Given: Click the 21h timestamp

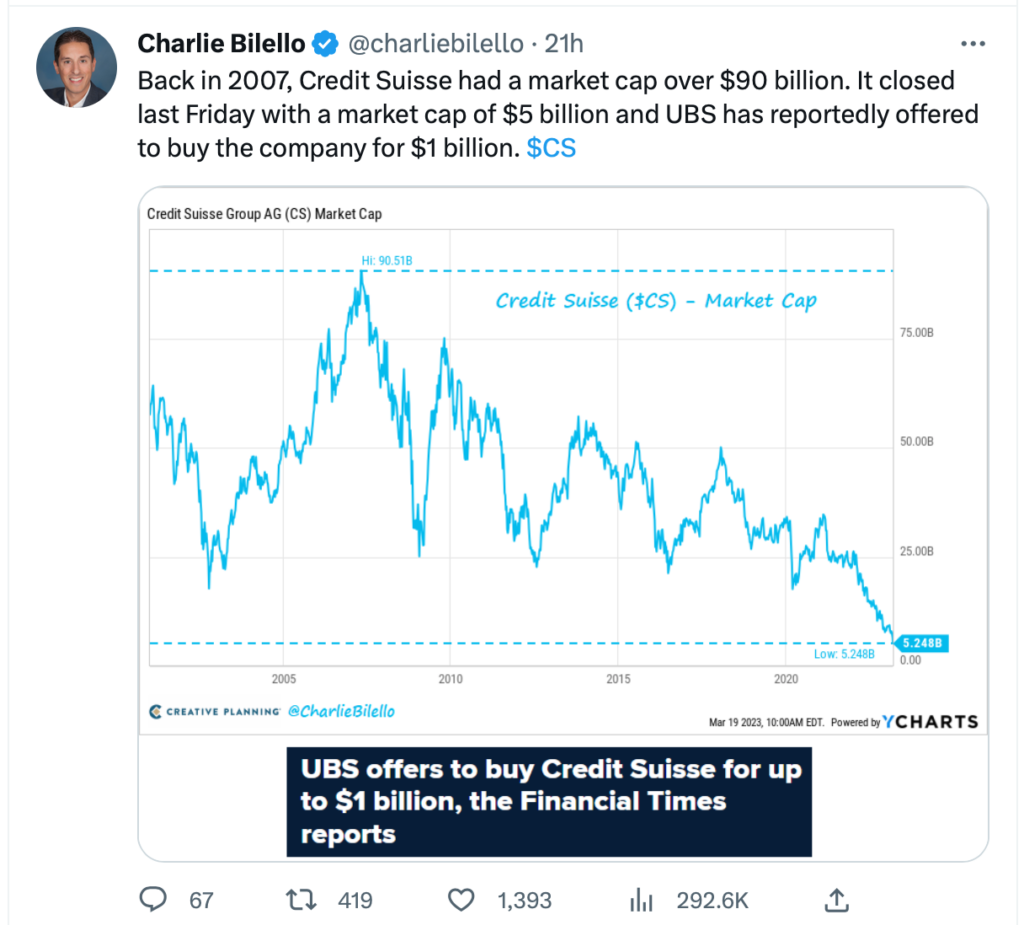Looking at the screenshot, I should (564, 44).
